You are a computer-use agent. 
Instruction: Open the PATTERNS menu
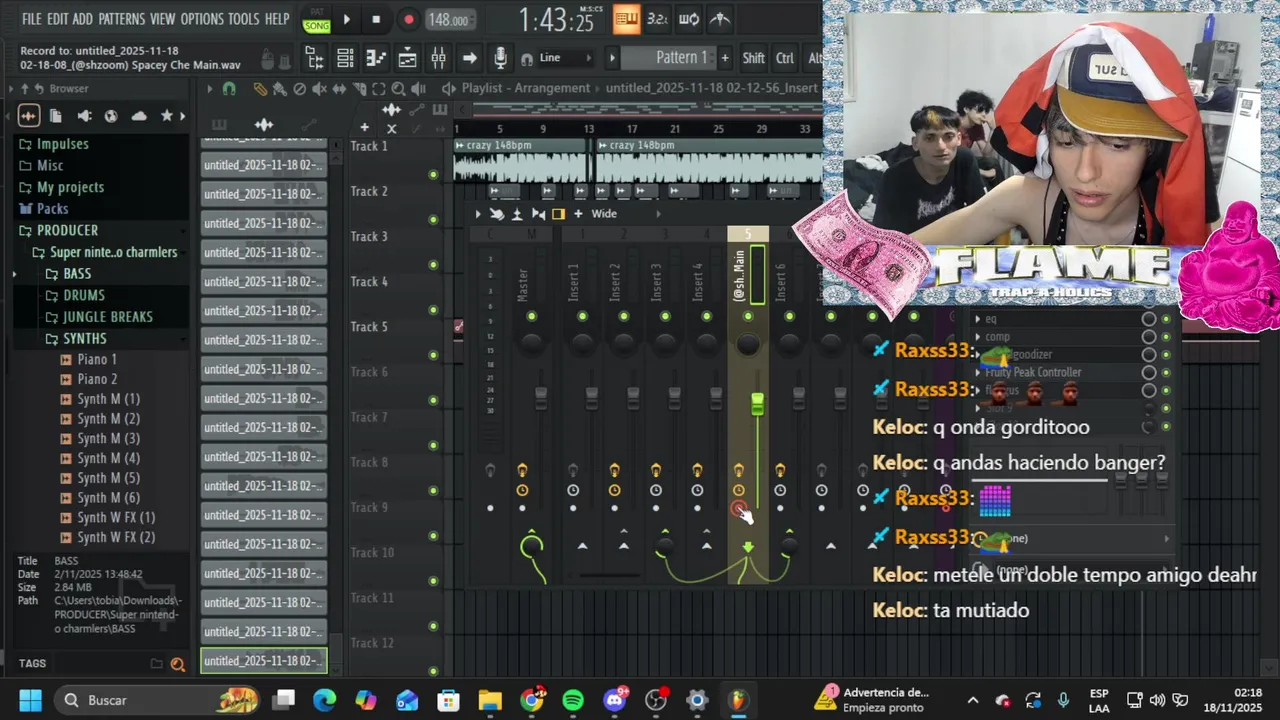point(122,19)
